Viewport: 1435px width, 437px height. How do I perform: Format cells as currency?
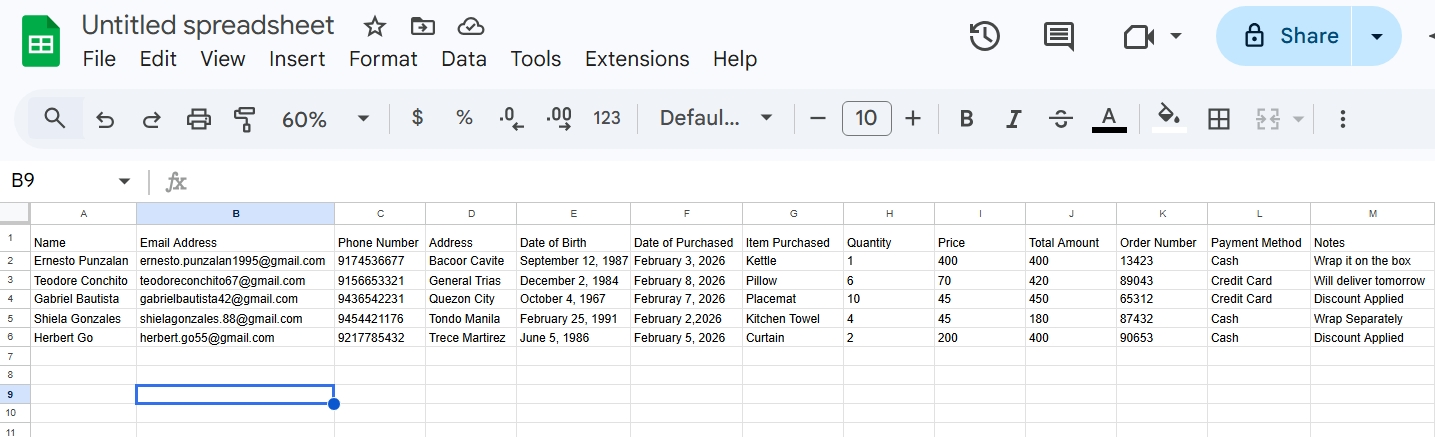pos(418,118)
